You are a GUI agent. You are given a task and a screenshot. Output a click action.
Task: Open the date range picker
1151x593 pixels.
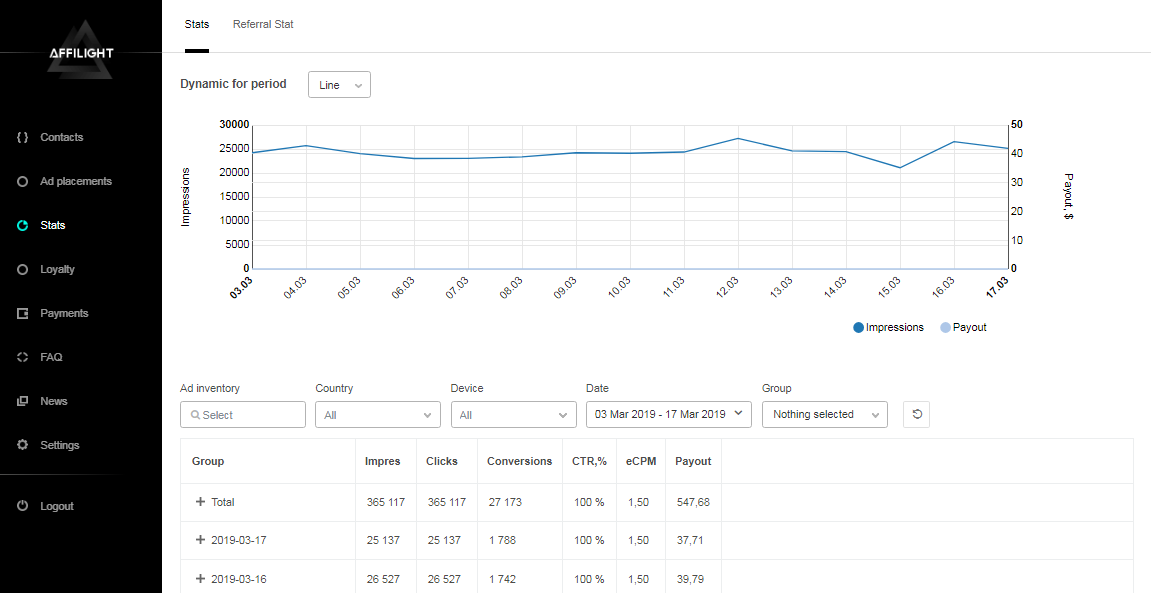tap(668, 414)
